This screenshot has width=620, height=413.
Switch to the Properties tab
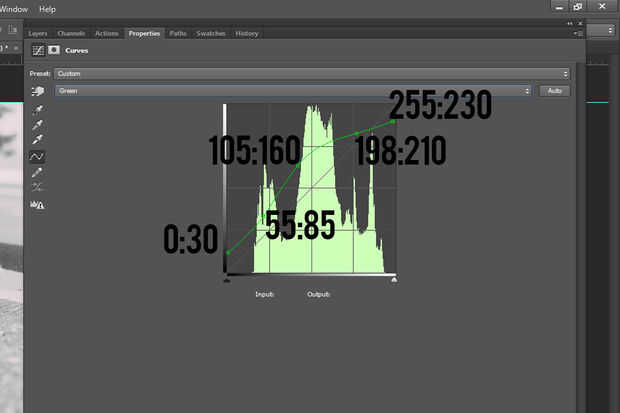[x=144, y=34]
